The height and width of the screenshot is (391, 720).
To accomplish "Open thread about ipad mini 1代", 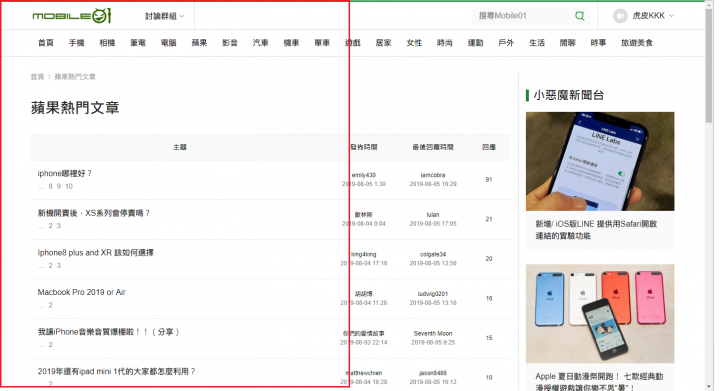I will point(117,371).
